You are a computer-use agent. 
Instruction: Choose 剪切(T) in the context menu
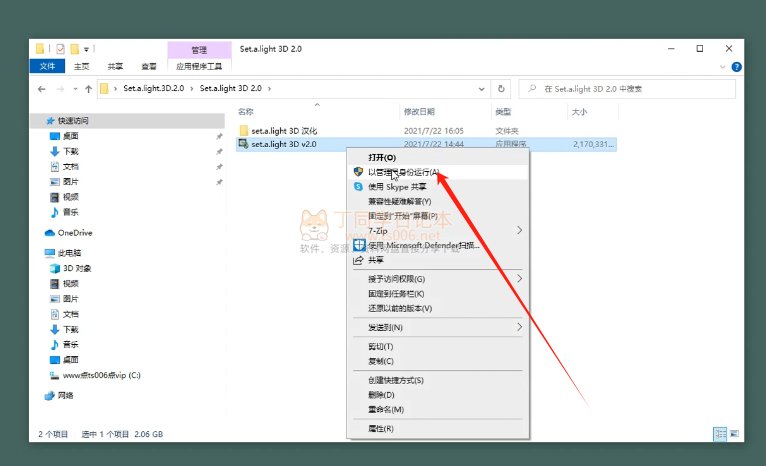[x=438, y=346]
